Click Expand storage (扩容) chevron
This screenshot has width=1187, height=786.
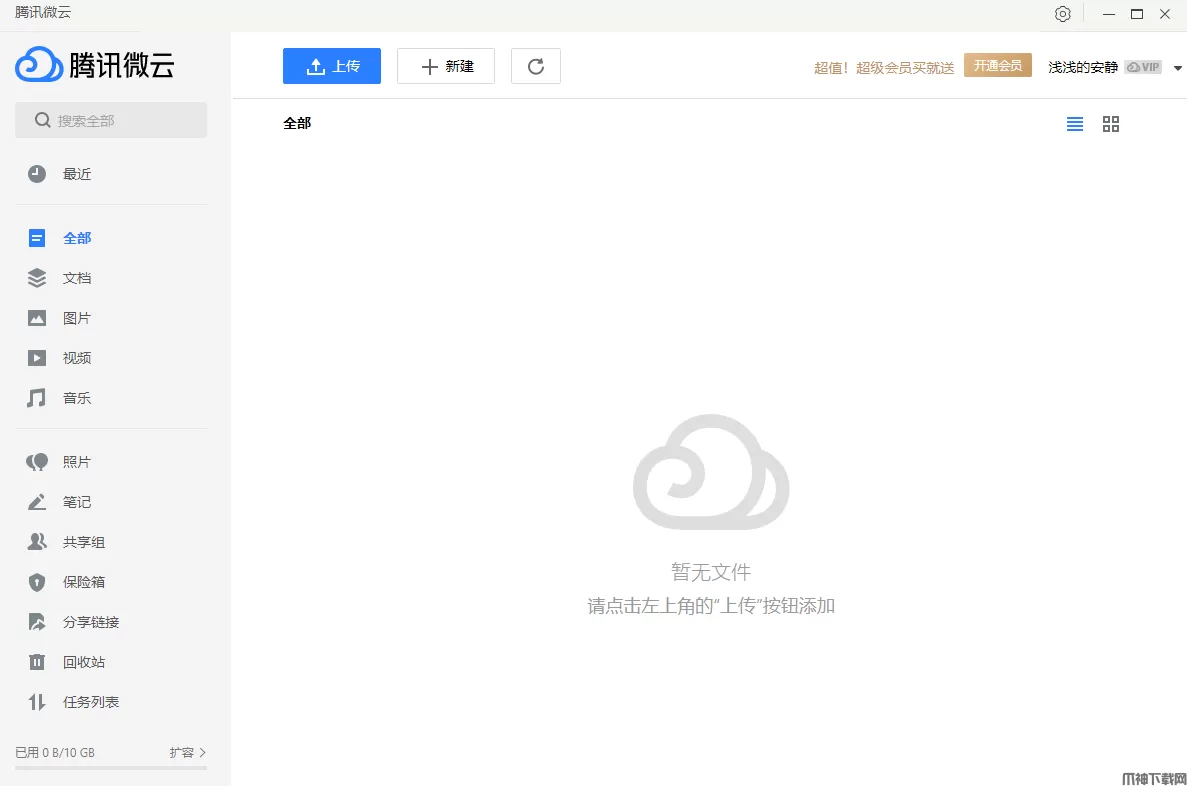tap(203, 752)
